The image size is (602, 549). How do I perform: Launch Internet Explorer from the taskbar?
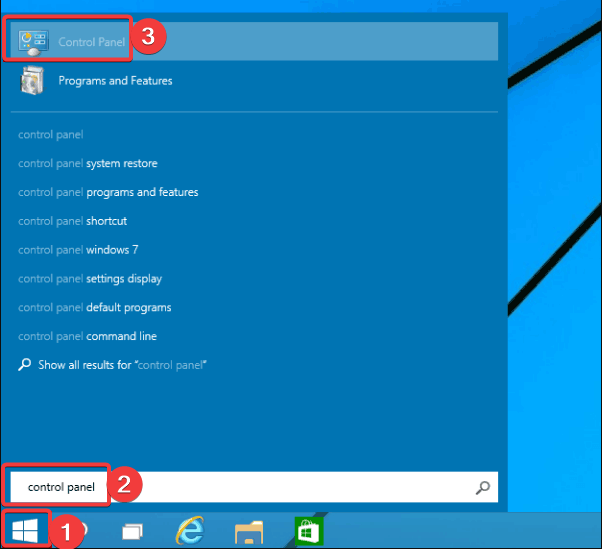click(x=190, y=531)
